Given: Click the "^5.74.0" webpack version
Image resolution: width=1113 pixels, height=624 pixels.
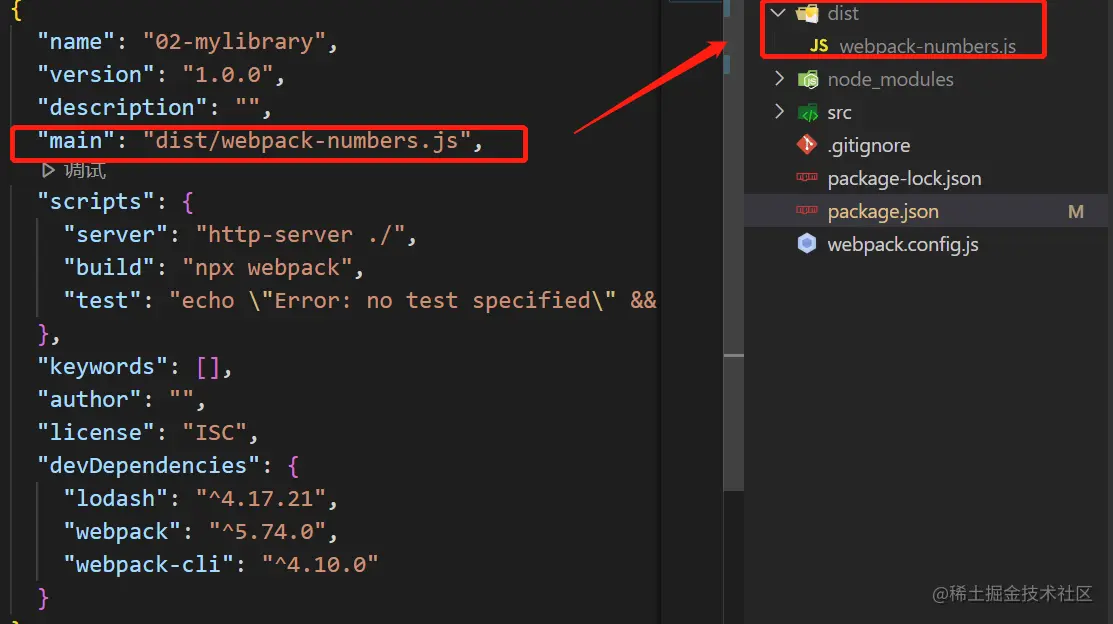Looking at the screenshot, I should (x=267, y=531).
